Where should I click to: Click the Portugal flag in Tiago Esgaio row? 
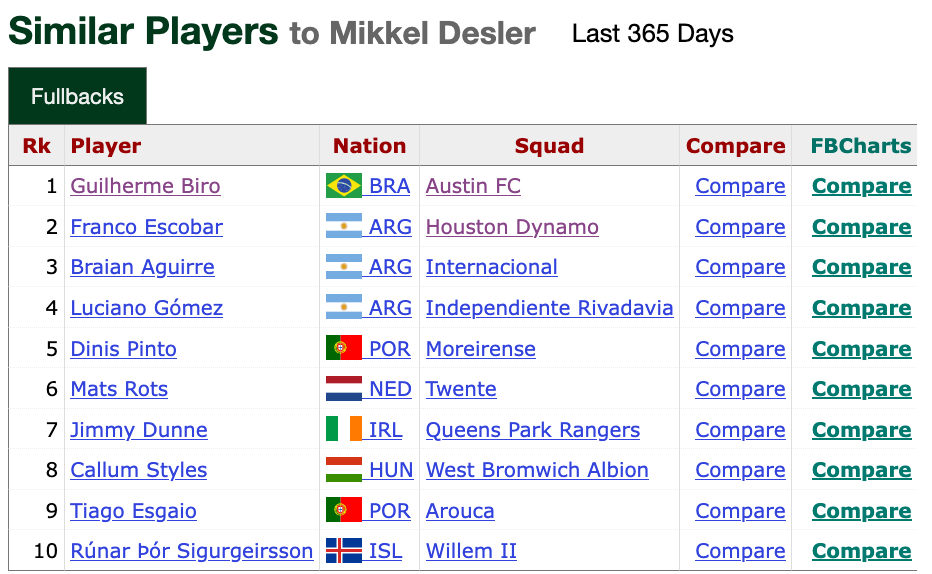coord(344,510)
